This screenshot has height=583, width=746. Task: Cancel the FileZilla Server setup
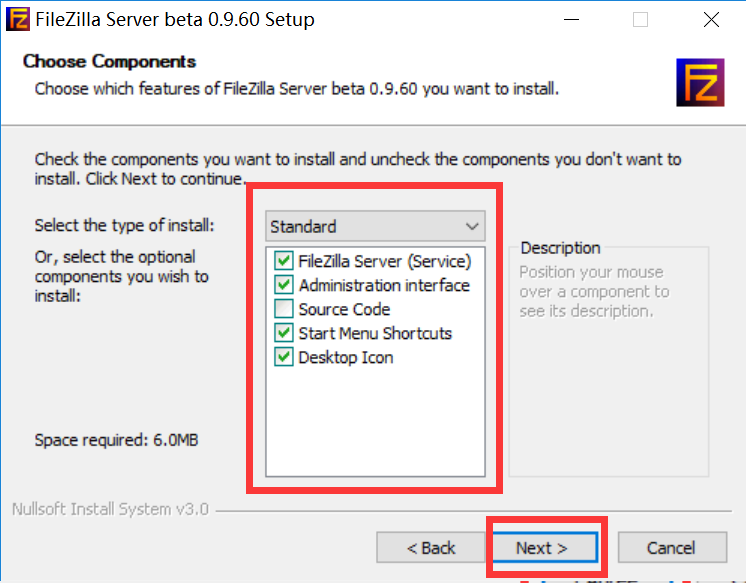tap(672, 547)
